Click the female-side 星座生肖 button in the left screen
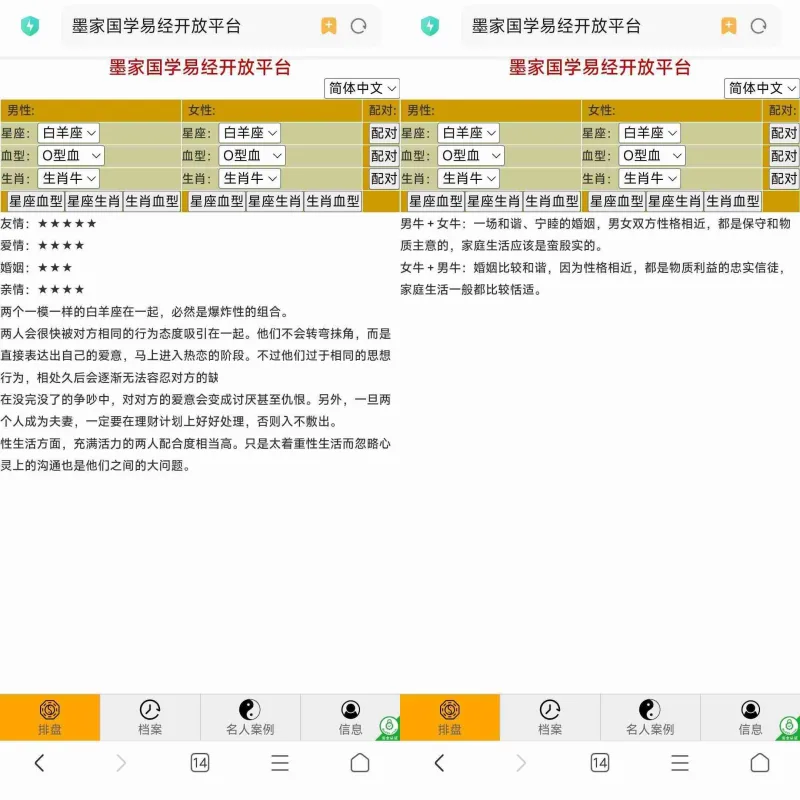This screenshot has width=800, height=800. [275, 201]
